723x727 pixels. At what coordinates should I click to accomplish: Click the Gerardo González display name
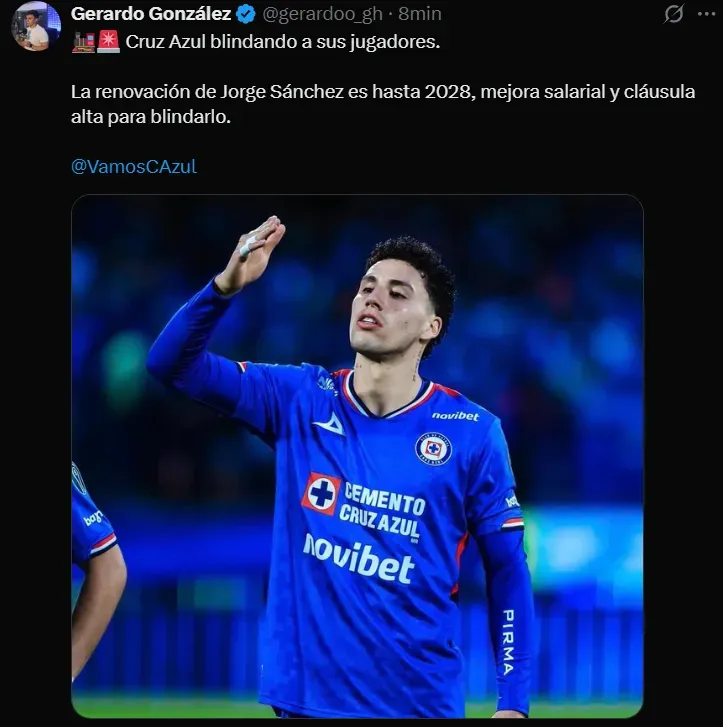(x=151, y=14)
